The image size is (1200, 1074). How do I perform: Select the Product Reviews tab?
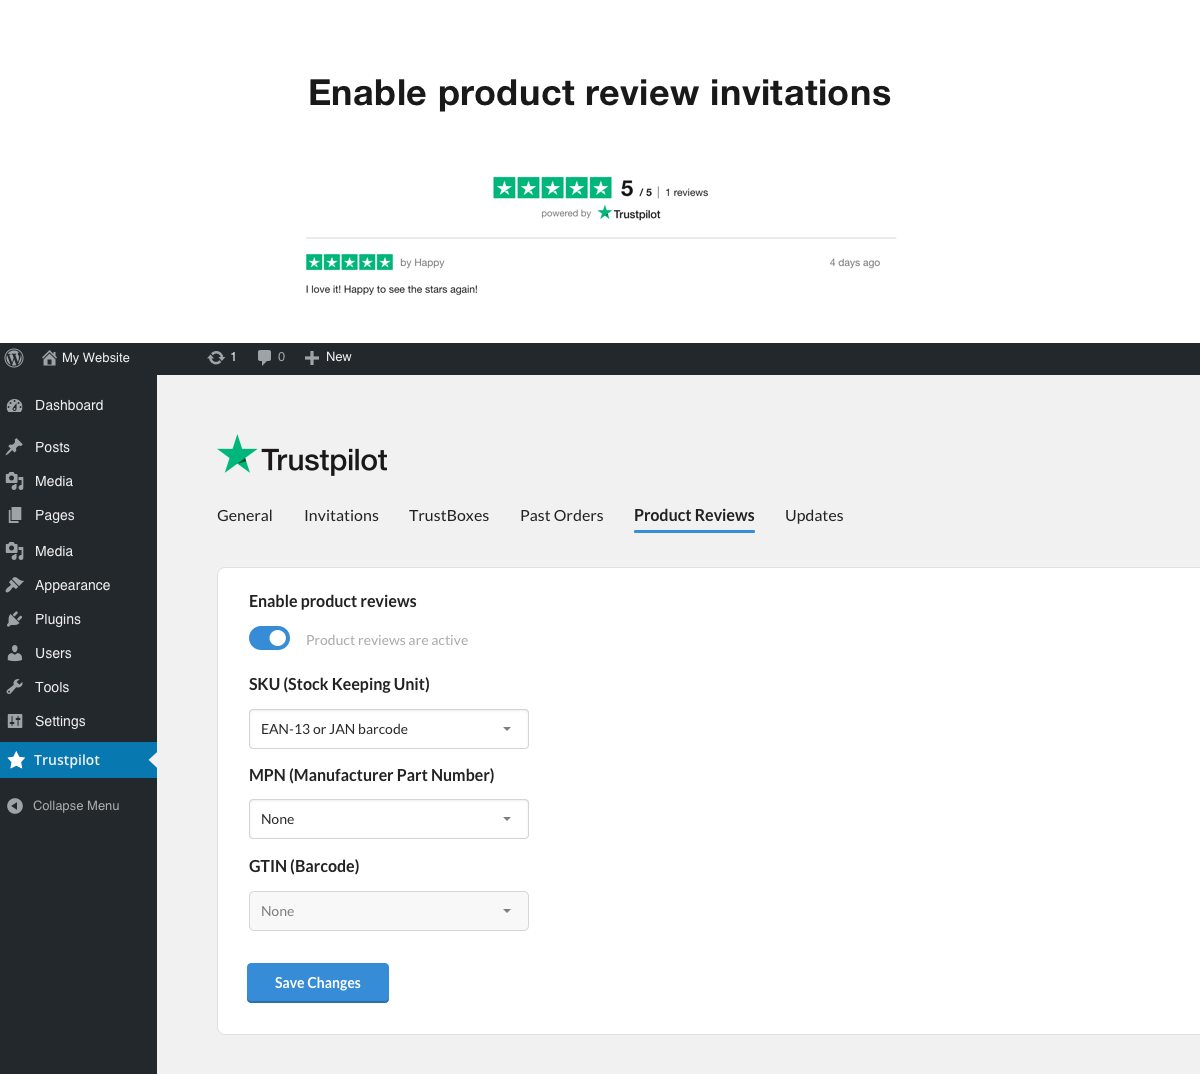[x=694, y=516]
